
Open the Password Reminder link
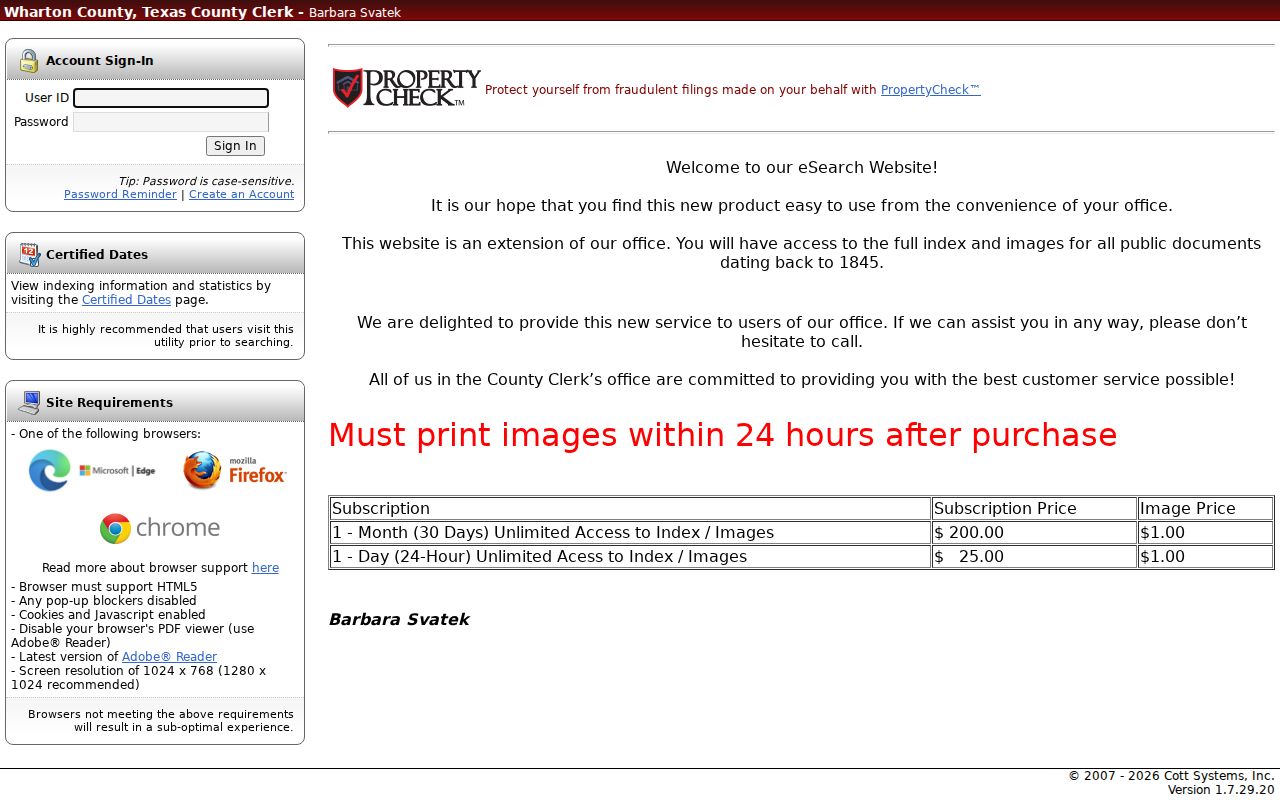pos(120,194)
